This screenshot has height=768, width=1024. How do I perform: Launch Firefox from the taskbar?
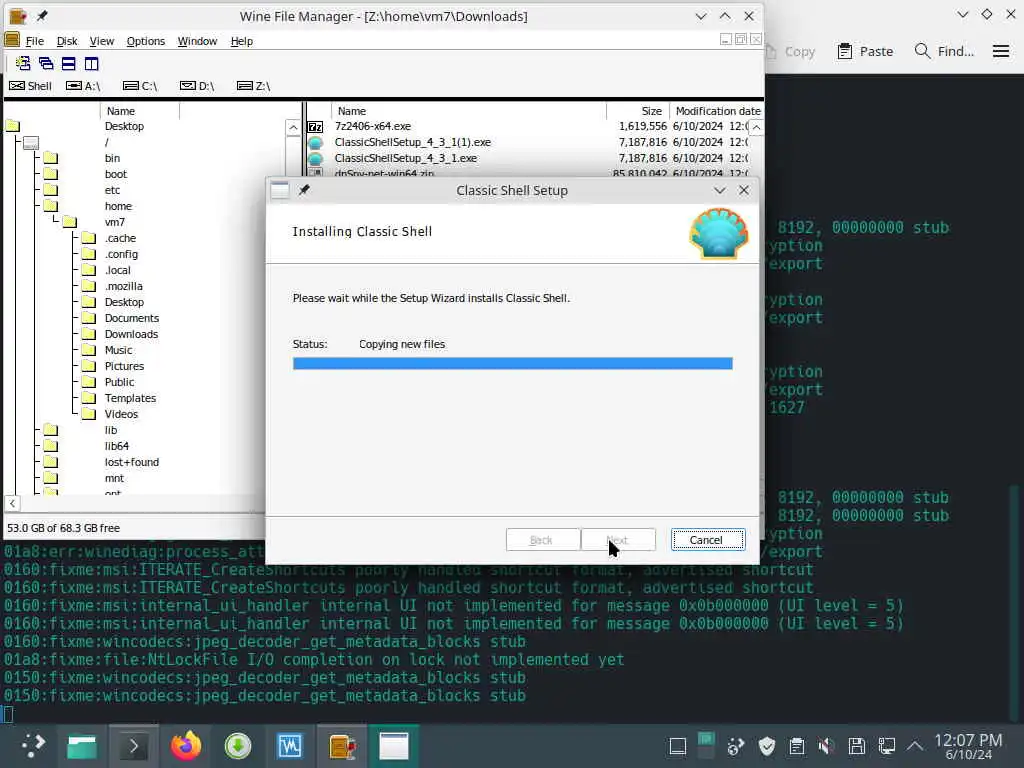[186, 746]
